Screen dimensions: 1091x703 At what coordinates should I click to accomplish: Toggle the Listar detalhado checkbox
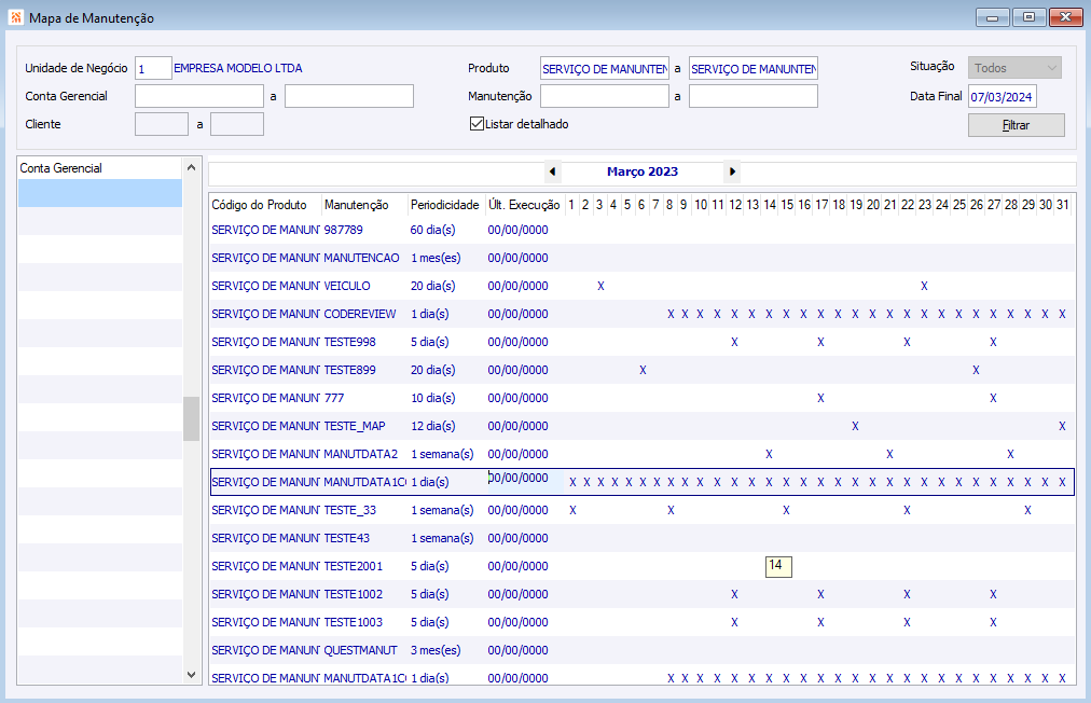pyautogui.click(x=477, y=124)
